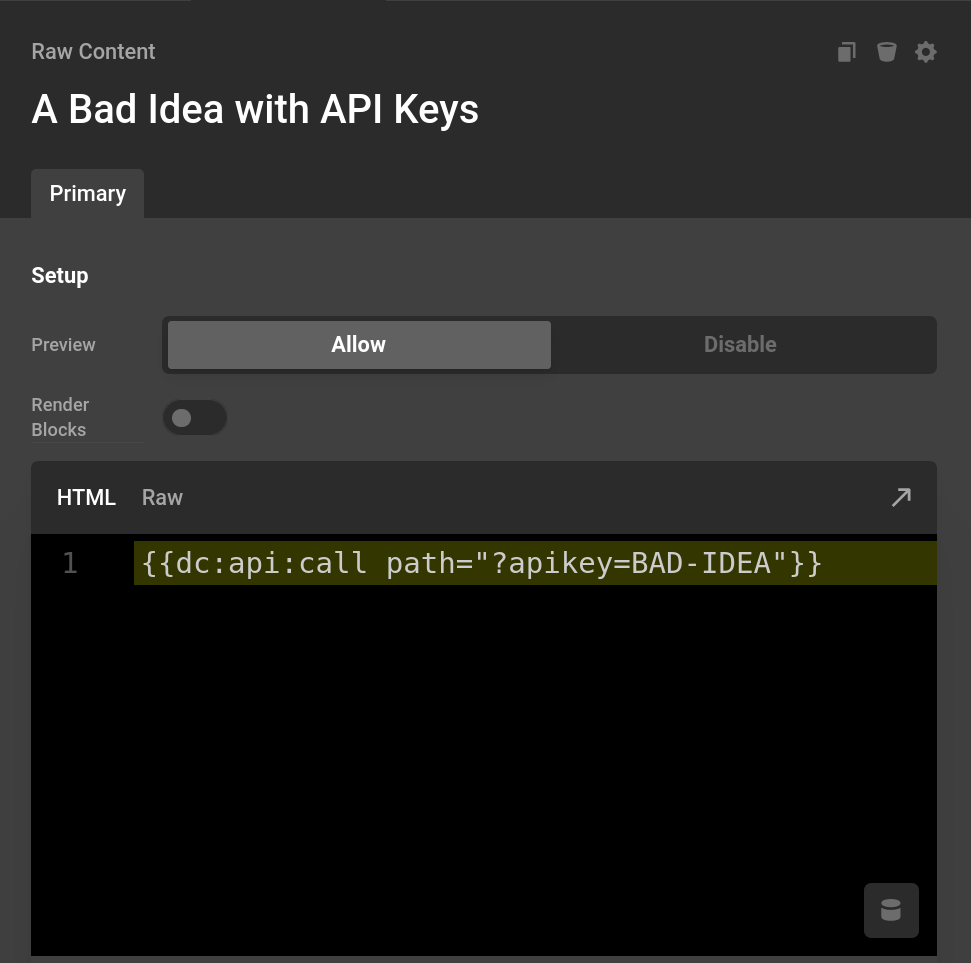Click the Raw Content label

[x=93, y=51]
